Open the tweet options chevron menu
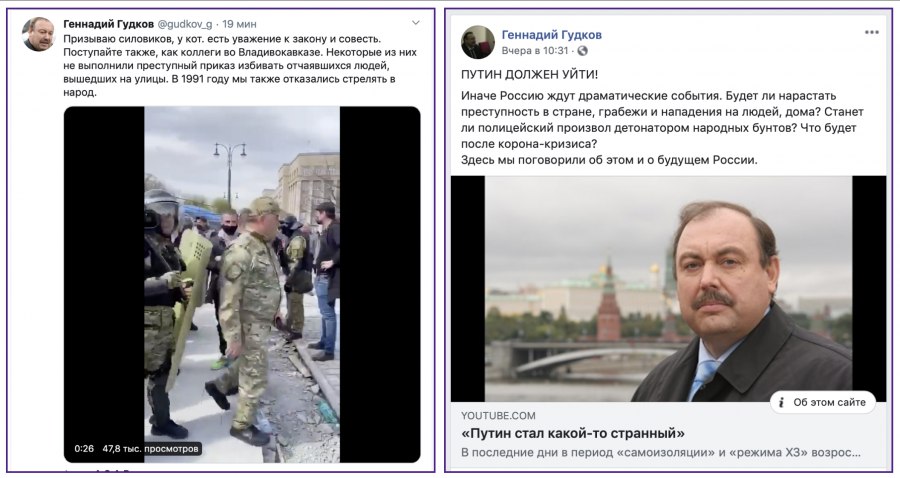Viewport: 900px width, 478px height. pyautogui.click(x=416, y=23)
